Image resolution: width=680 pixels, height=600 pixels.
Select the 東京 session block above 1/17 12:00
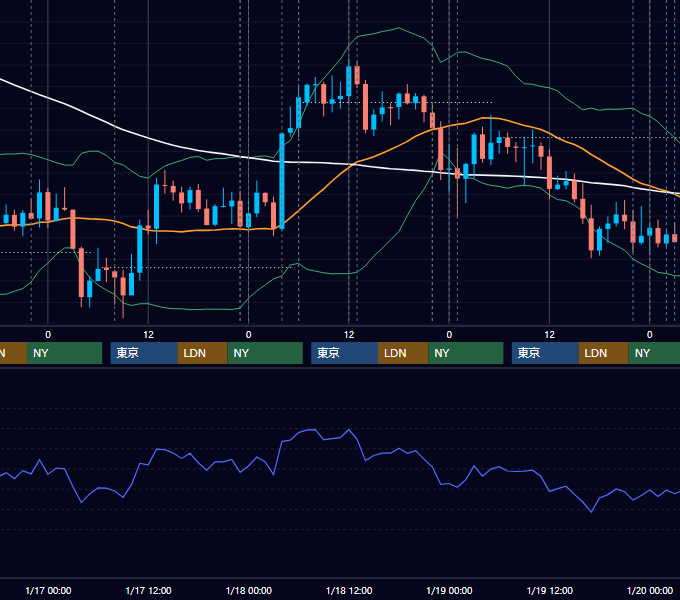(x=144, y=353)
